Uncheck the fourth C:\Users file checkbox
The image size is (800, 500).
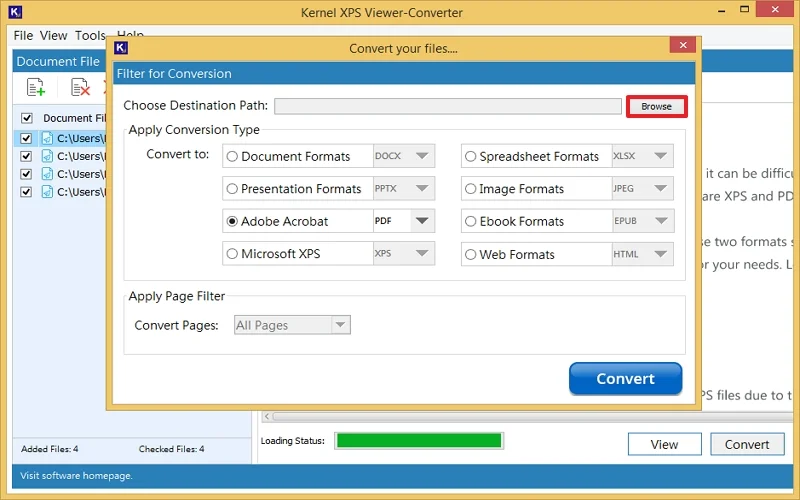pos(26,192)
